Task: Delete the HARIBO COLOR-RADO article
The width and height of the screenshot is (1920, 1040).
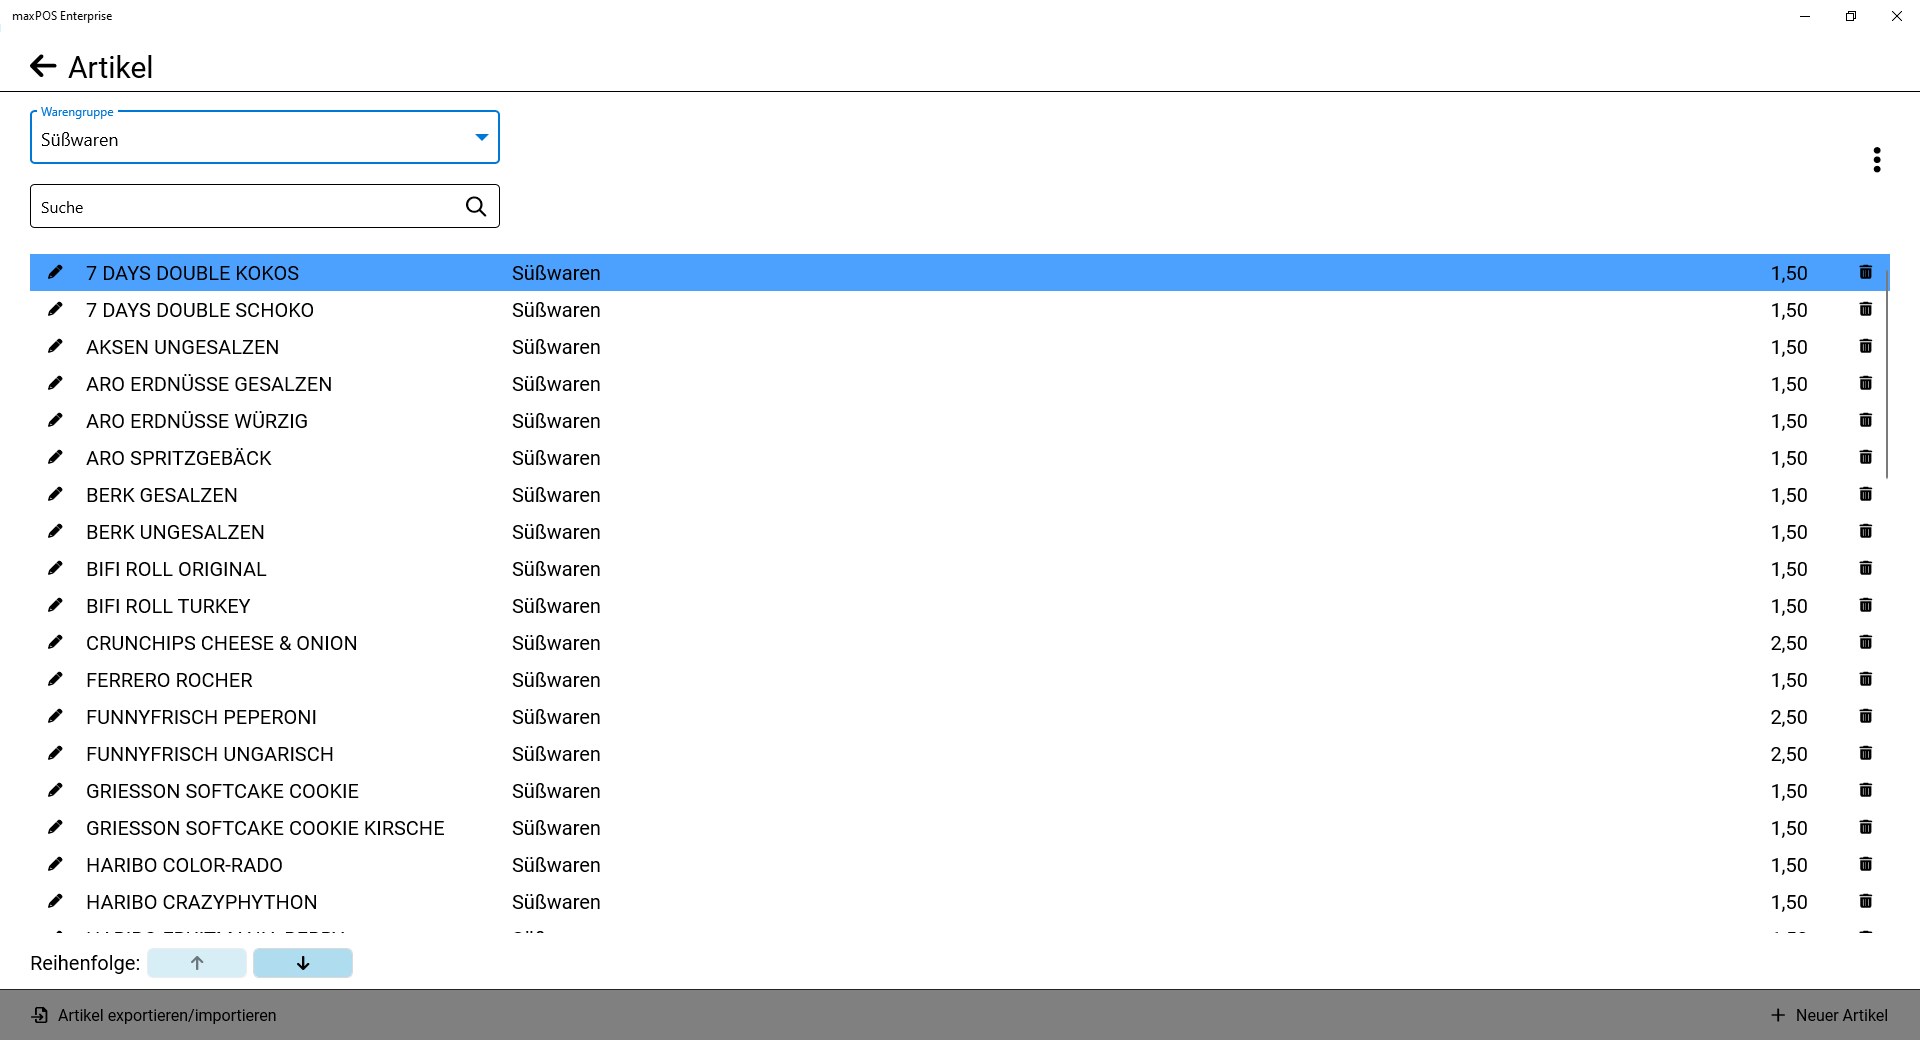Action: coord(1865,864)
